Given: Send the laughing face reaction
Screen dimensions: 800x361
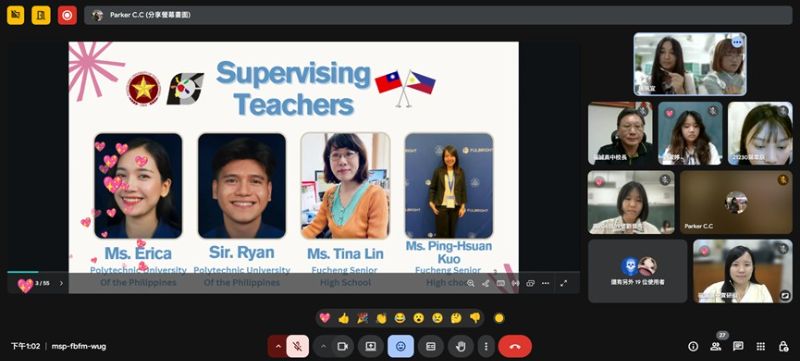Looking at the screenshot, I should [x=399, y=318].
